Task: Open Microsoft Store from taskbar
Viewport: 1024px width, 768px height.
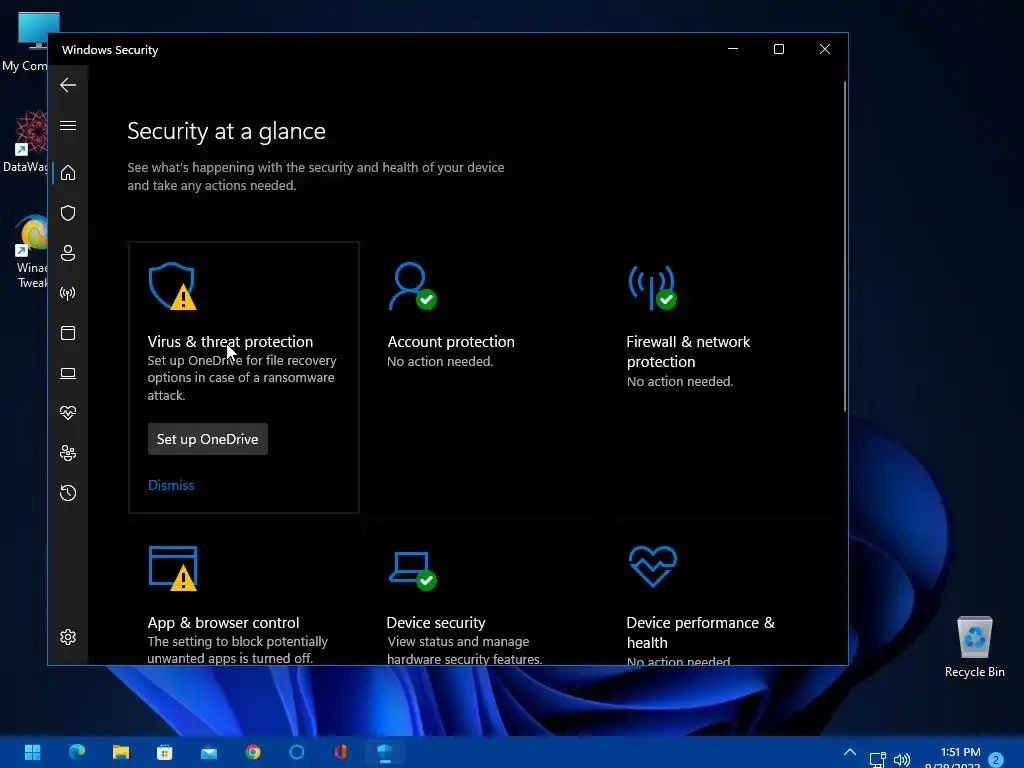Action: pyautogui.click(x=165, y=752)
